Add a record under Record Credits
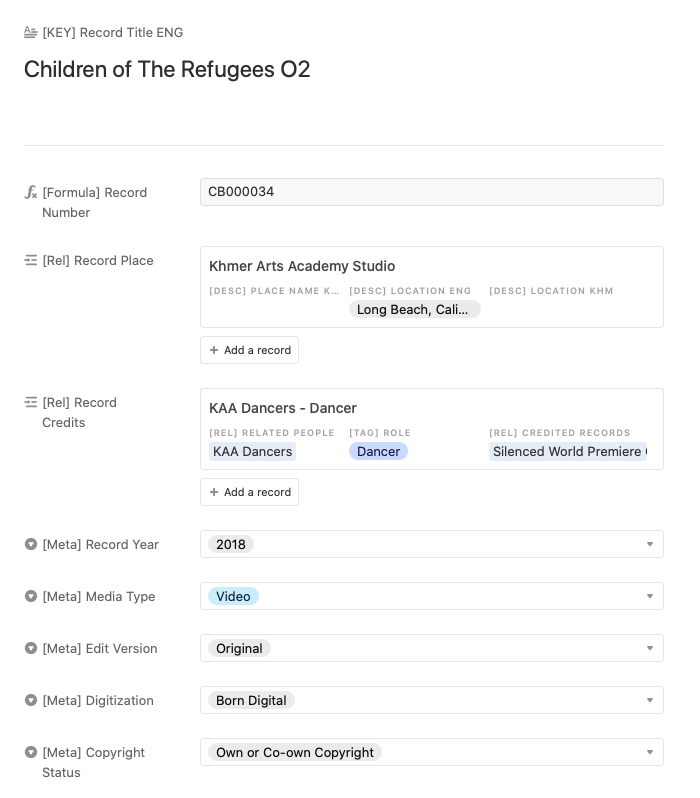The image size is (700, 798). [249, 492]
